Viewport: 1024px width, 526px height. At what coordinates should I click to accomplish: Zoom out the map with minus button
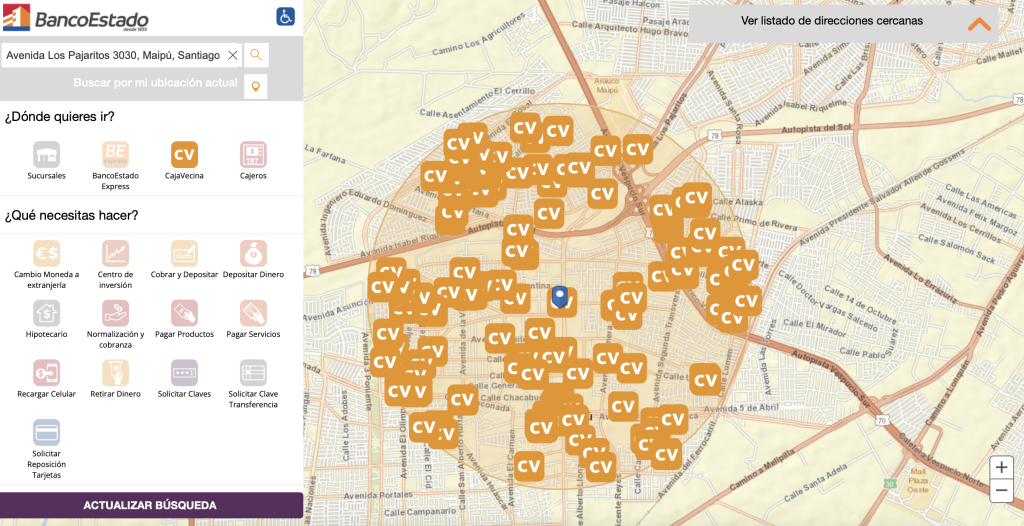(x=1001, y=490)
